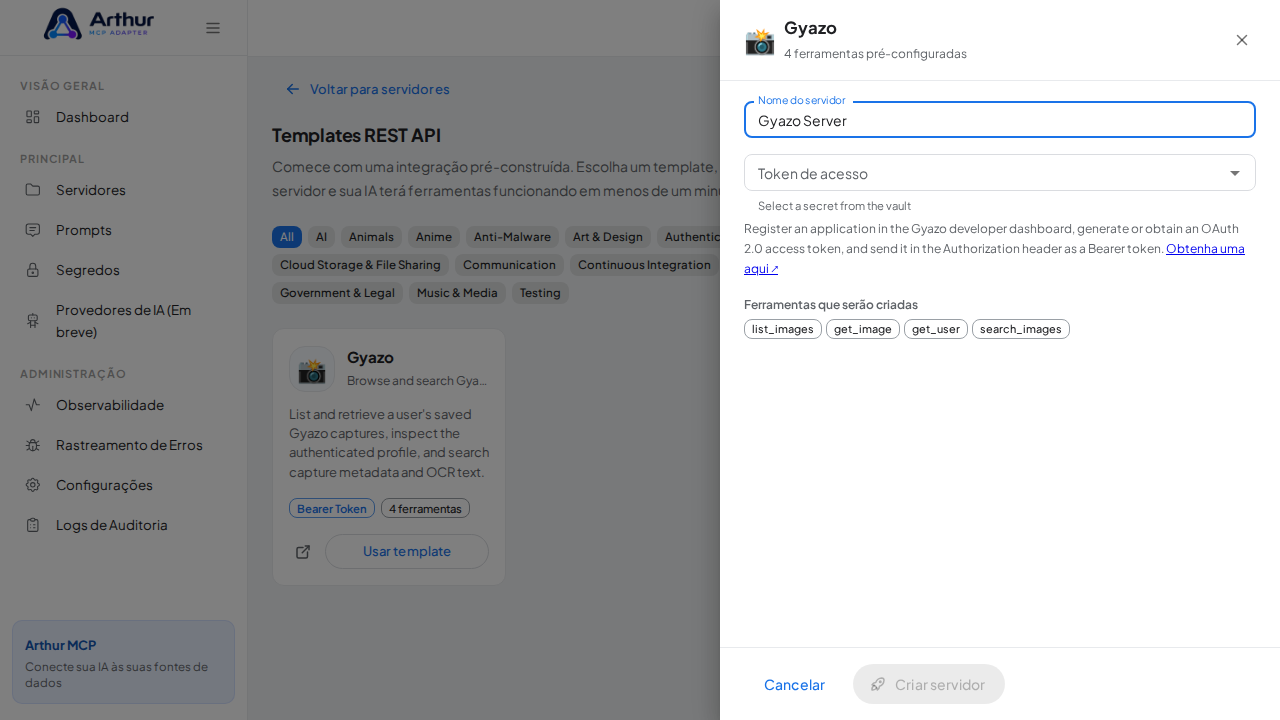1280x720 pixels.
Task: Click Voltar para servidores link
Action: point(367,89)
